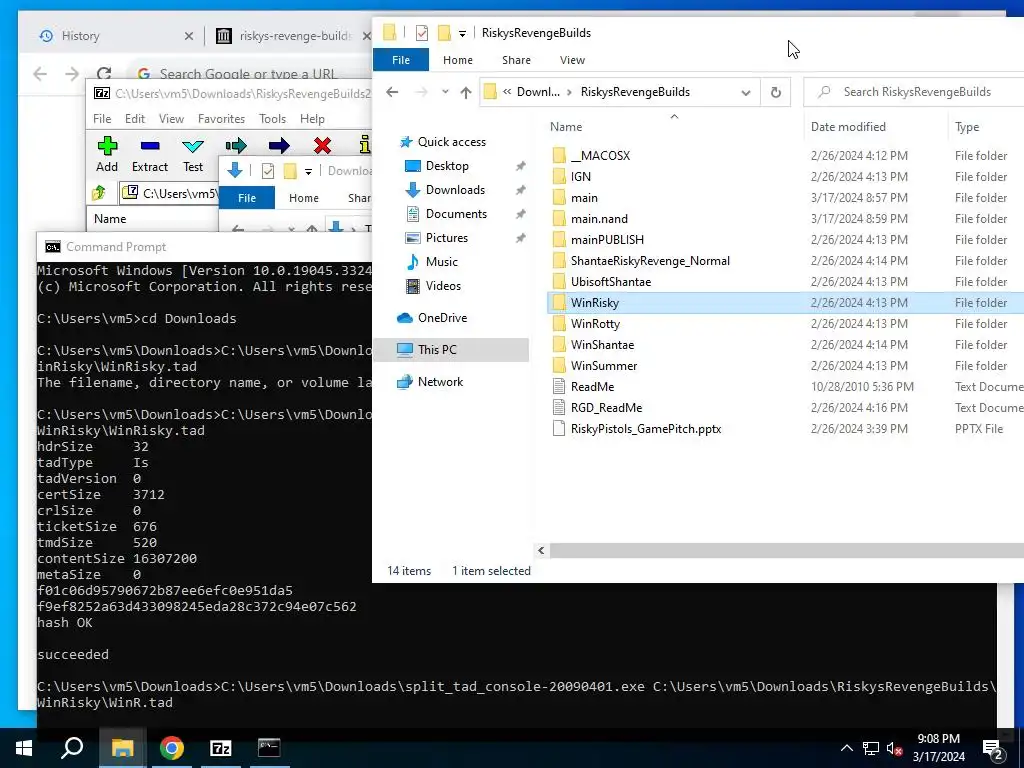
Task: Open the Edit menu in 7-Zip
Action: (x=135, y=119)
